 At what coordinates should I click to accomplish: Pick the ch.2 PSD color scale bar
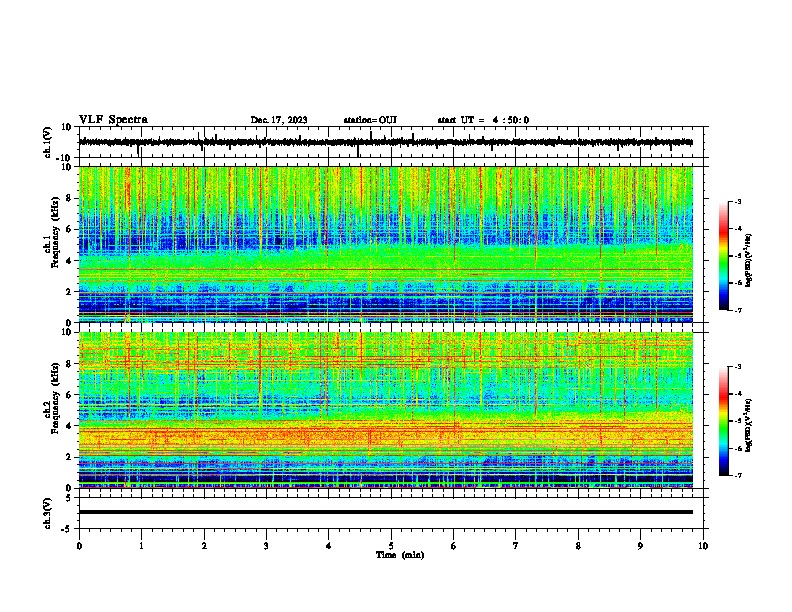point(724,421)
